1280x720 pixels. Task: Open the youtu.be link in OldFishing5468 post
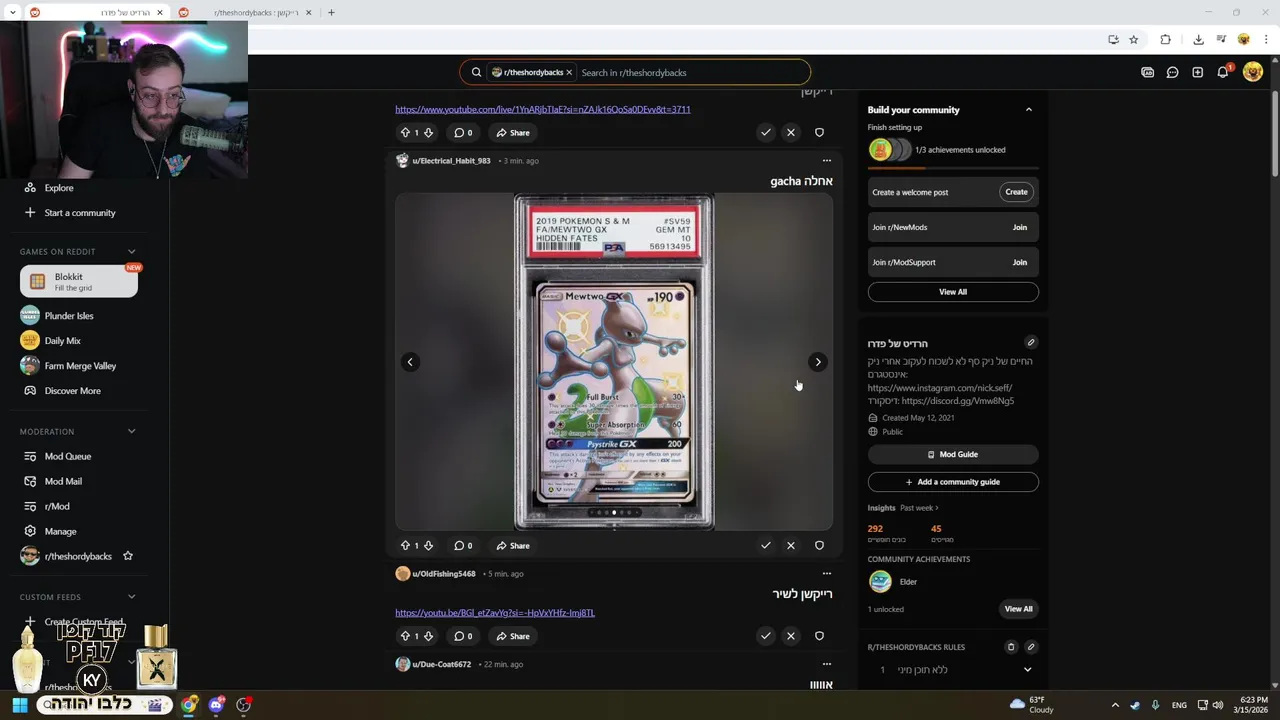click(495, 613)
